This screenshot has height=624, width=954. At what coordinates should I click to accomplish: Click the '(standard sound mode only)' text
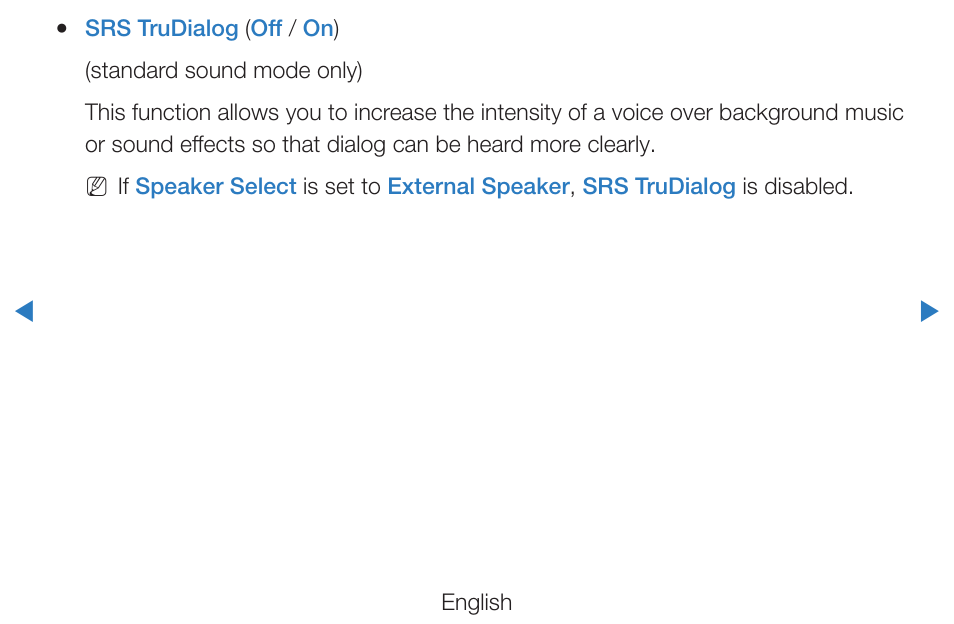(x=224, y=71)
